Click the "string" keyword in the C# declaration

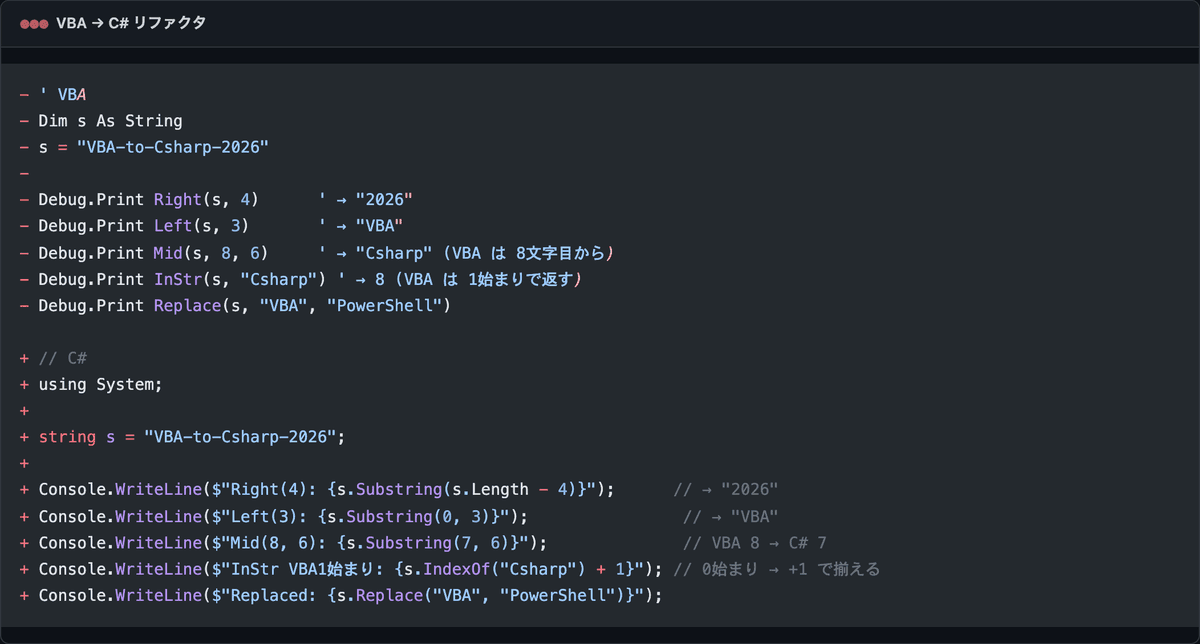pos(63,437)
